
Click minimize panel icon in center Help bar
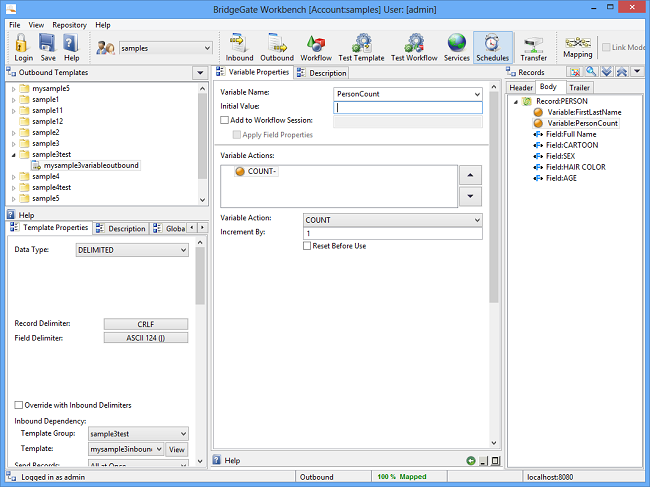tap(483, 461)
